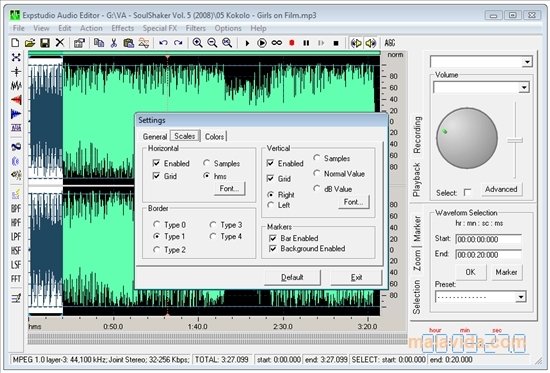This screenshot has height=373, width=550.
Task: Copy selection using the copy icon
Action: [99, 43]
